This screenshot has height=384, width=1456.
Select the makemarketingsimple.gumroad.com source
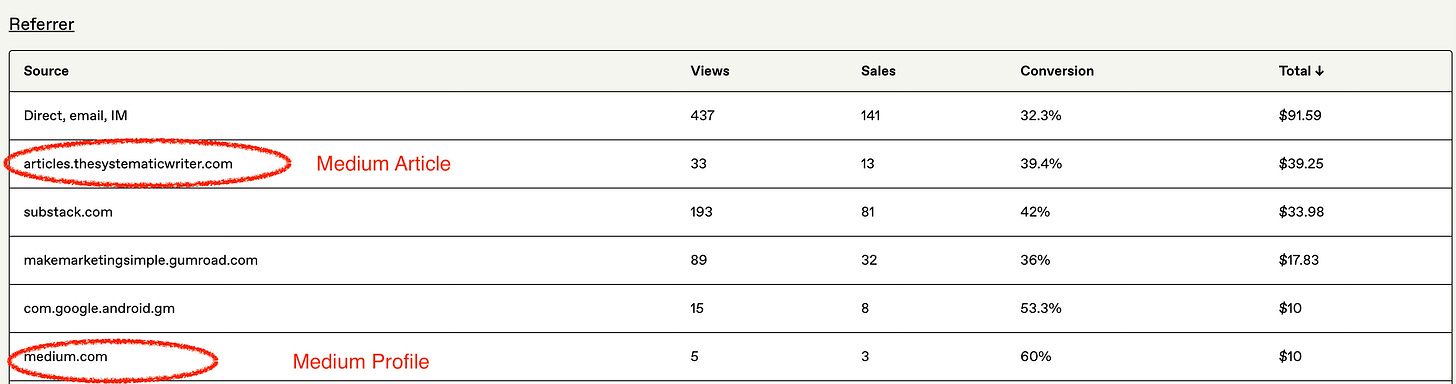pos(141,260)
